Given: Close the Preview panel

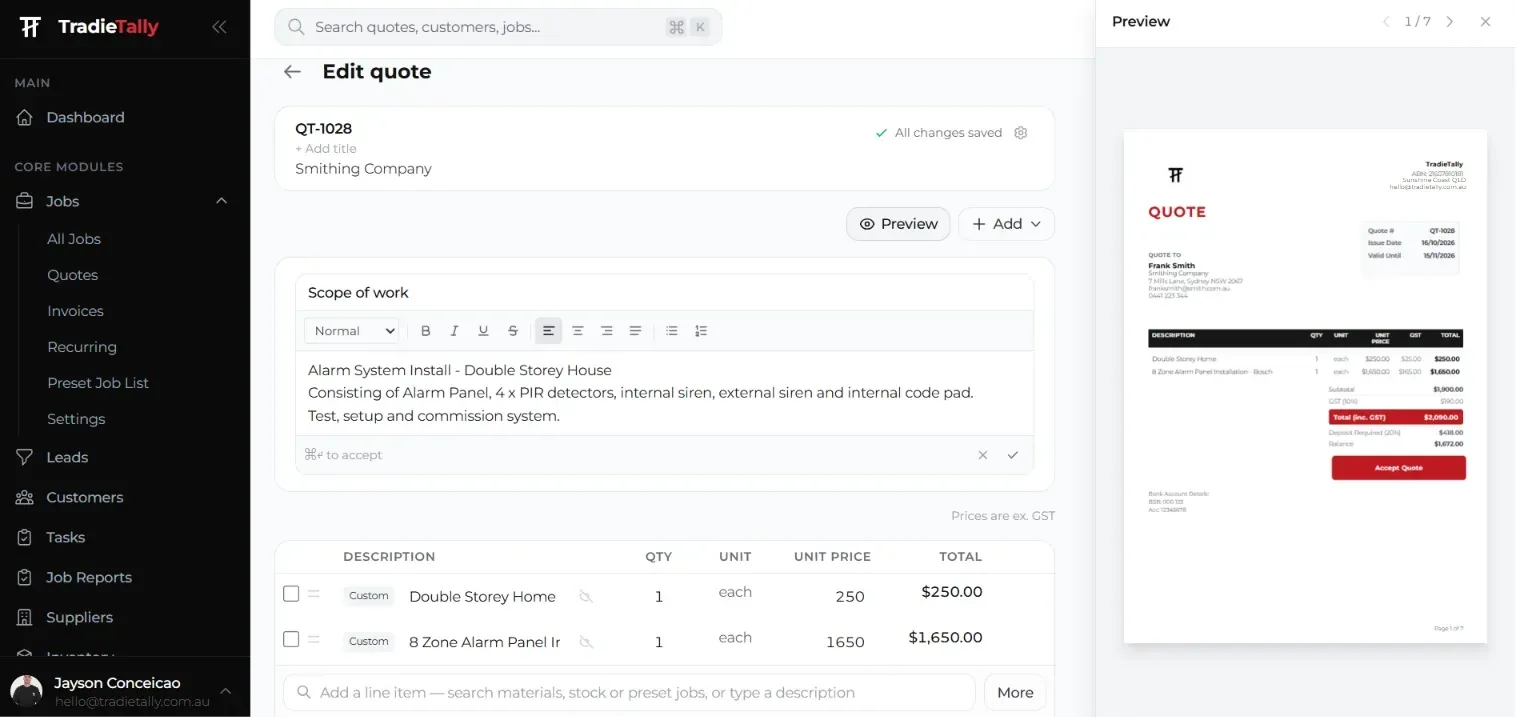Looking at the screenshot, I should pyautogui.click(x=1486, y=22).
